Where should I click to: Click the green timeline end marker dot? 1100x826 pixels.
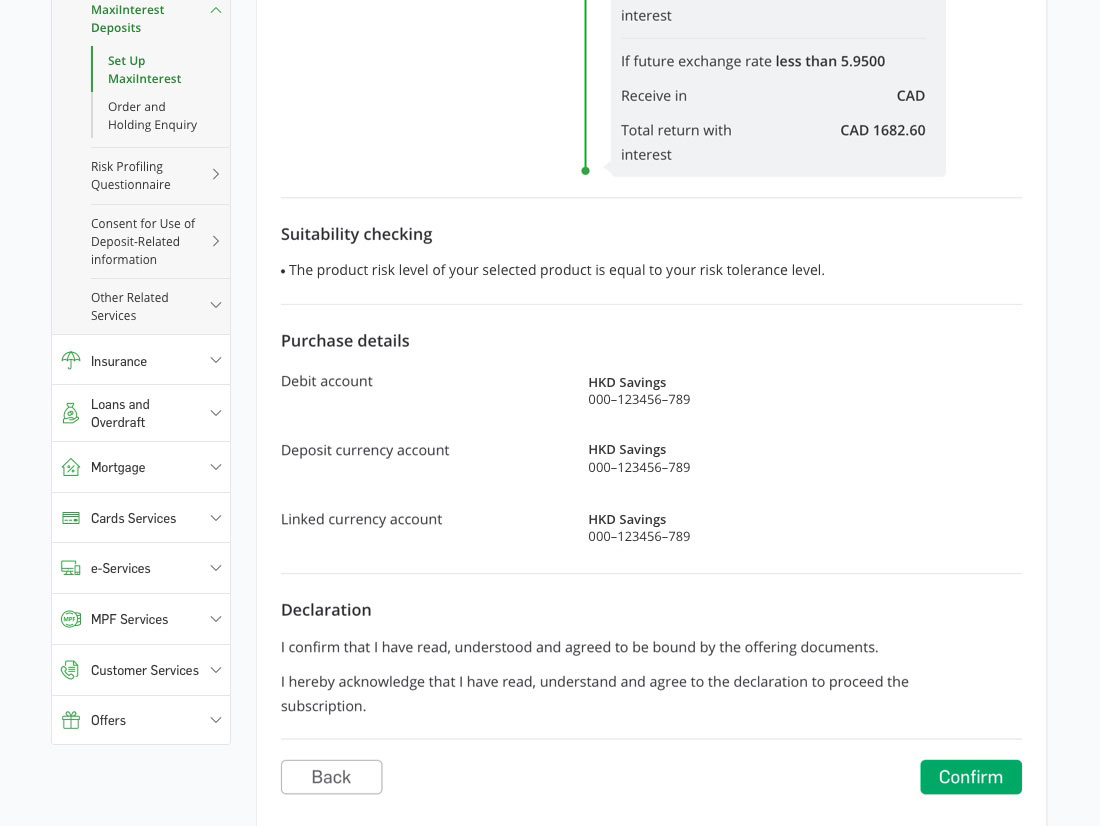pos(586,171)
